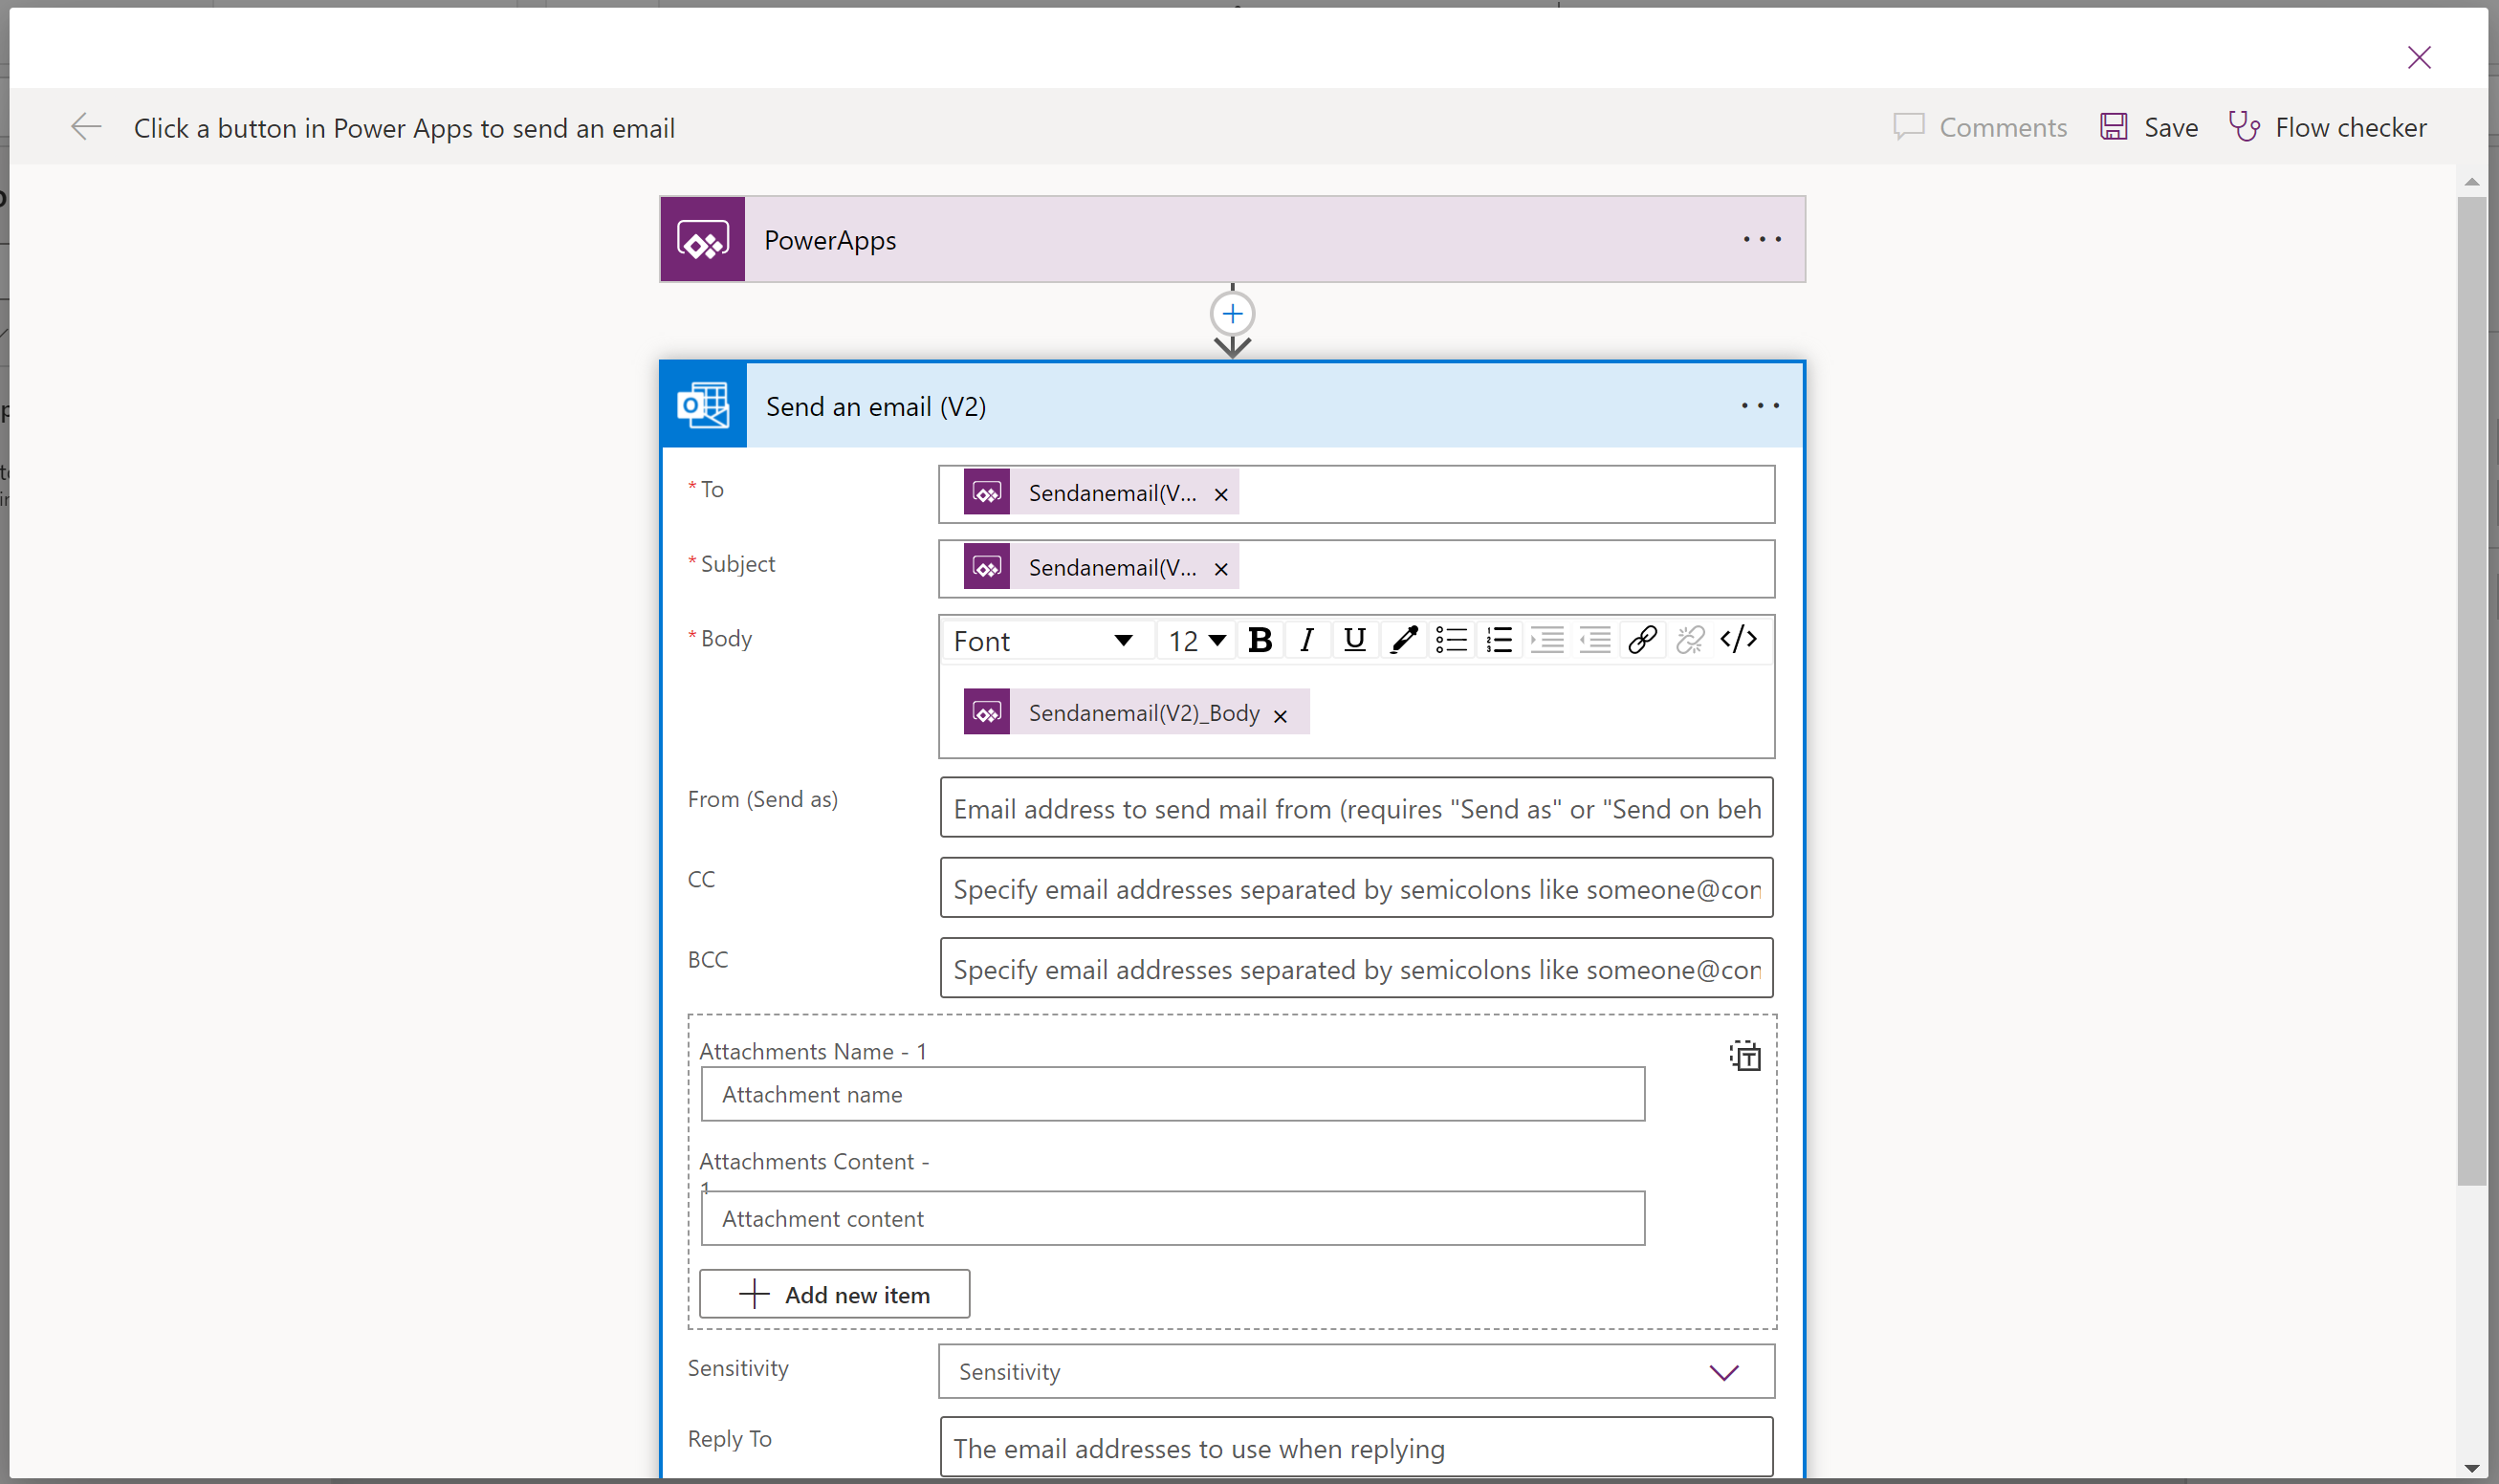Click the hyperlink insert icon in Body toolbar

pyautogui.click(x=1641, y=640)
